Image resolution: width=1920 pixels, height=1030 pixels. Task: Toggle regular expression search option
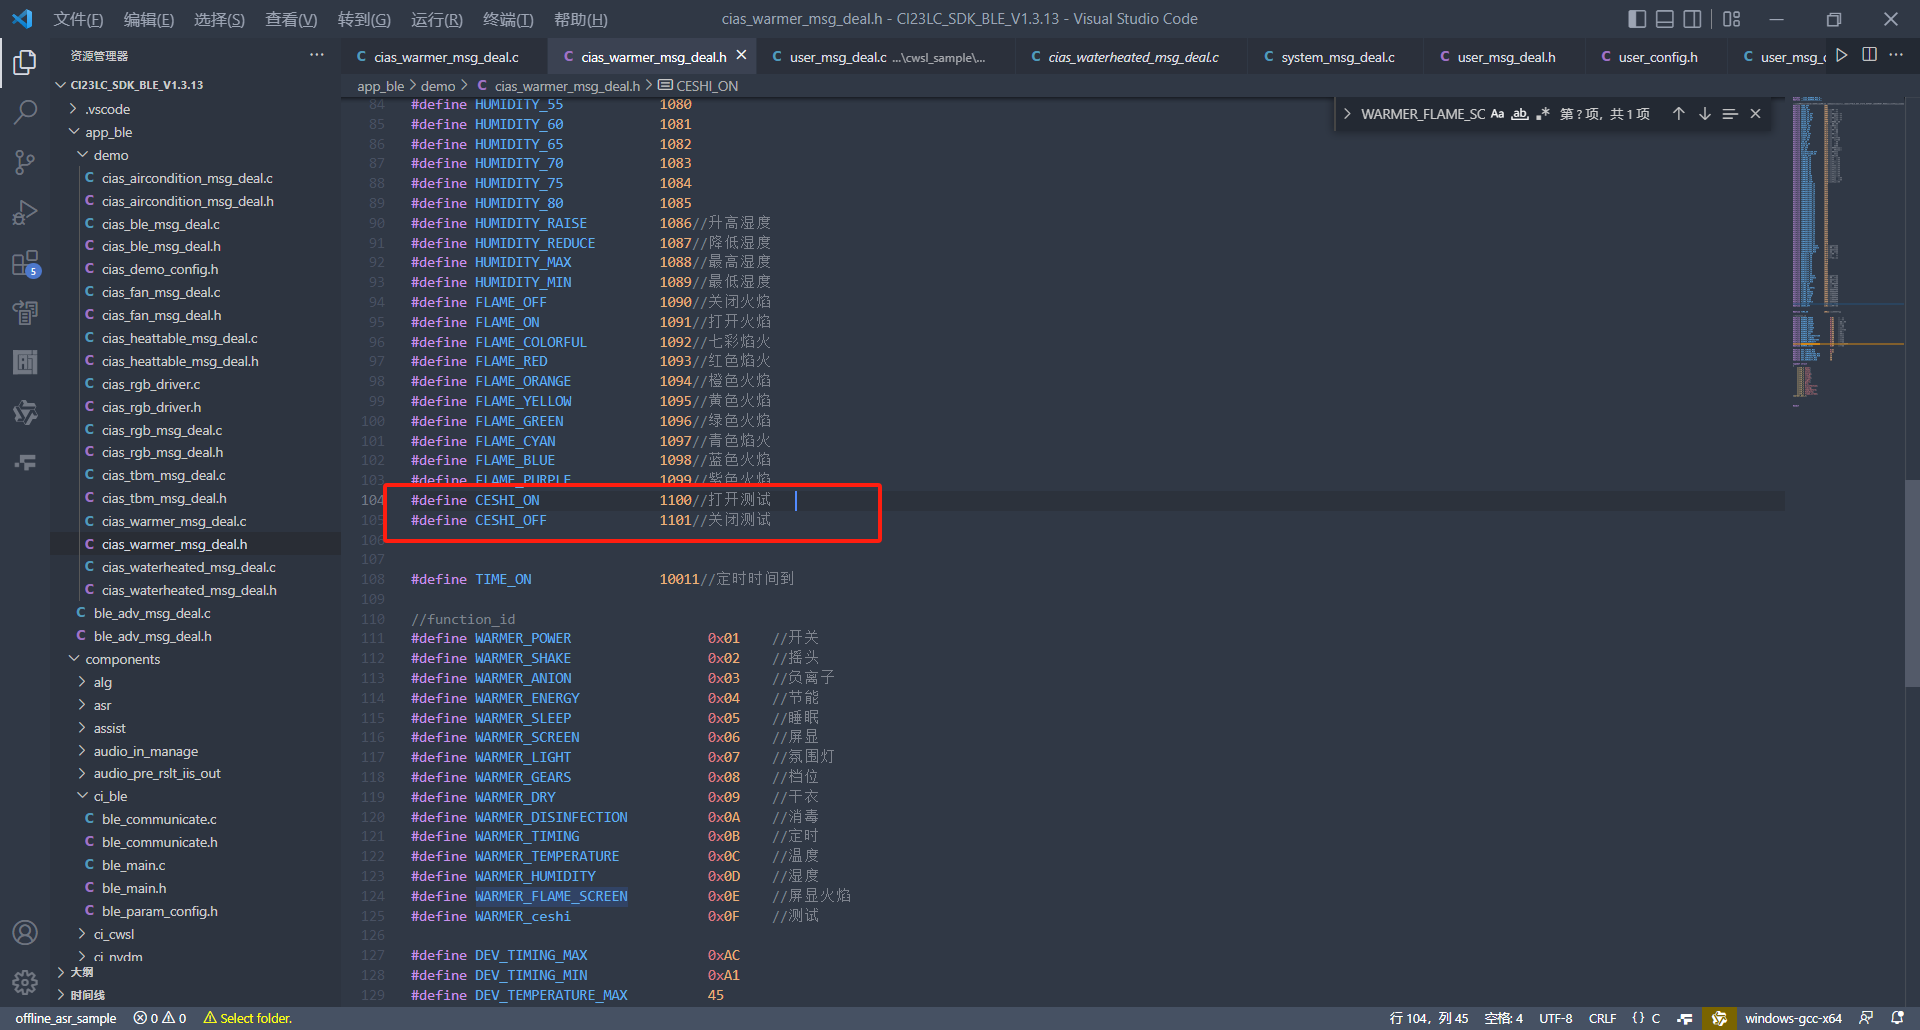1542,114
